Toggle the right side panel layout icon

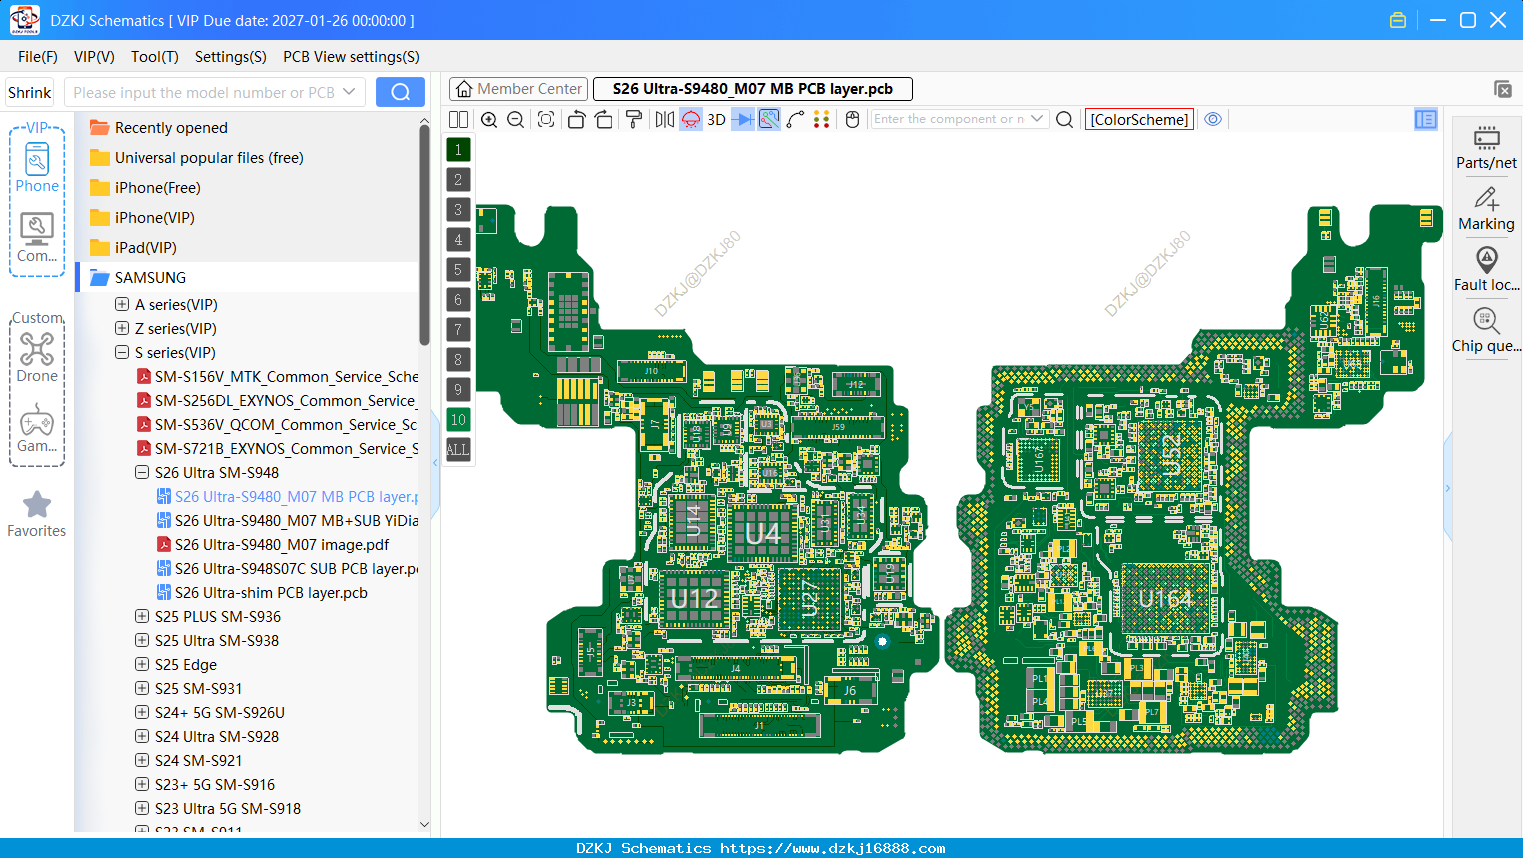click(x=1426, y=119)
